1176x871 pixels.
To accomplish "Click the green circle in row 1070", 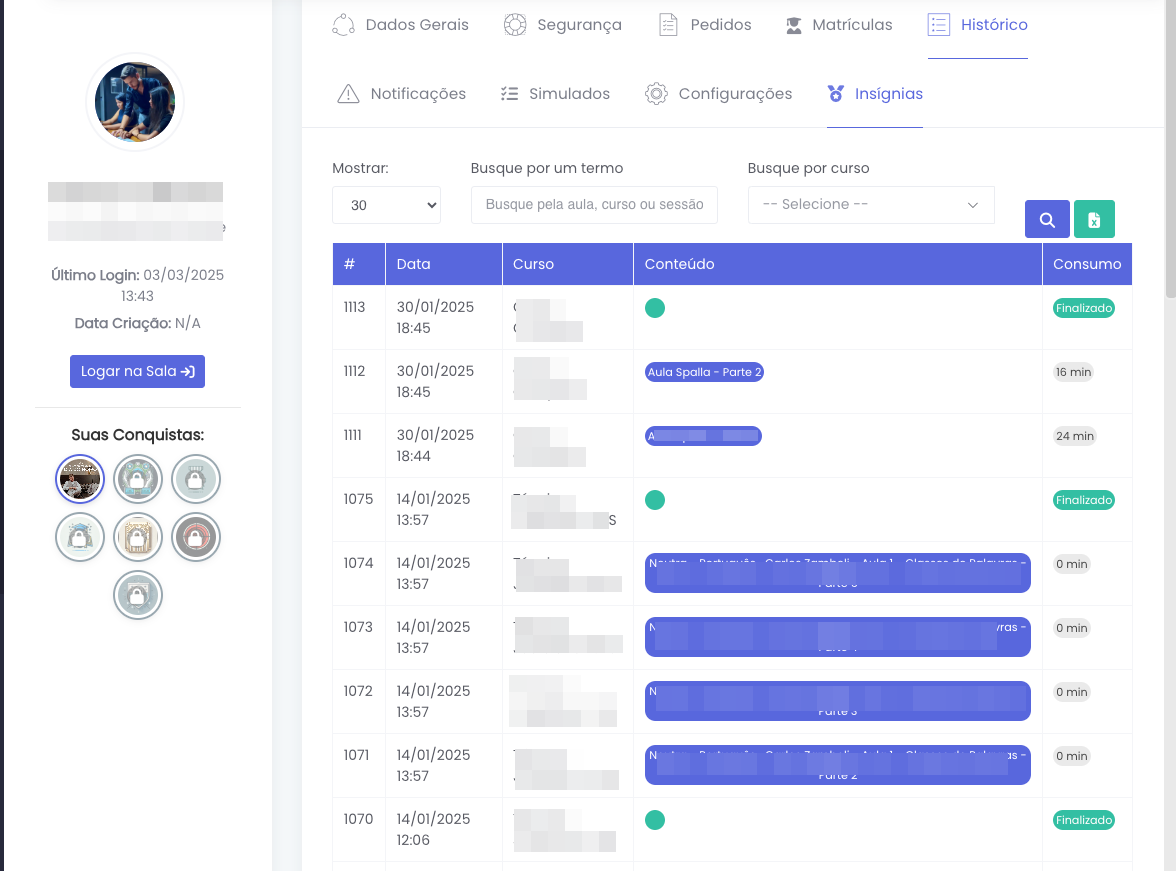I will click(655, 820).
